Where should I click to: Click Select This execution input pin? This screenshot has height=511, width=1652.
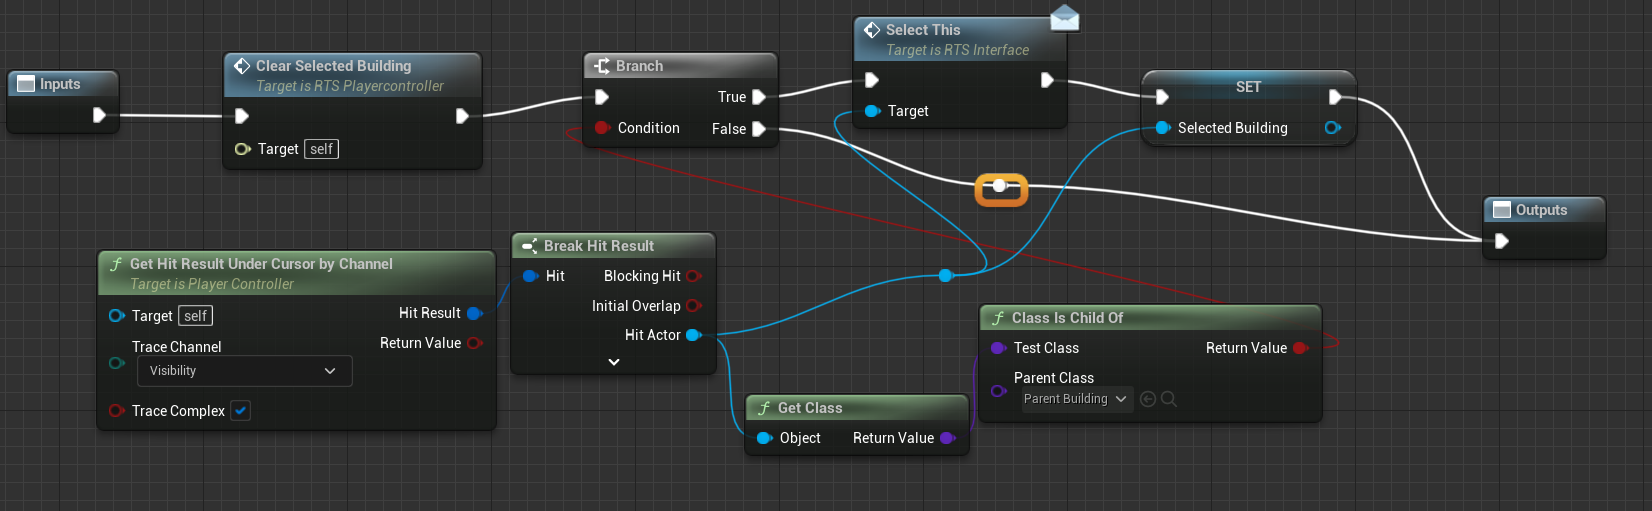tap(871, 80)
